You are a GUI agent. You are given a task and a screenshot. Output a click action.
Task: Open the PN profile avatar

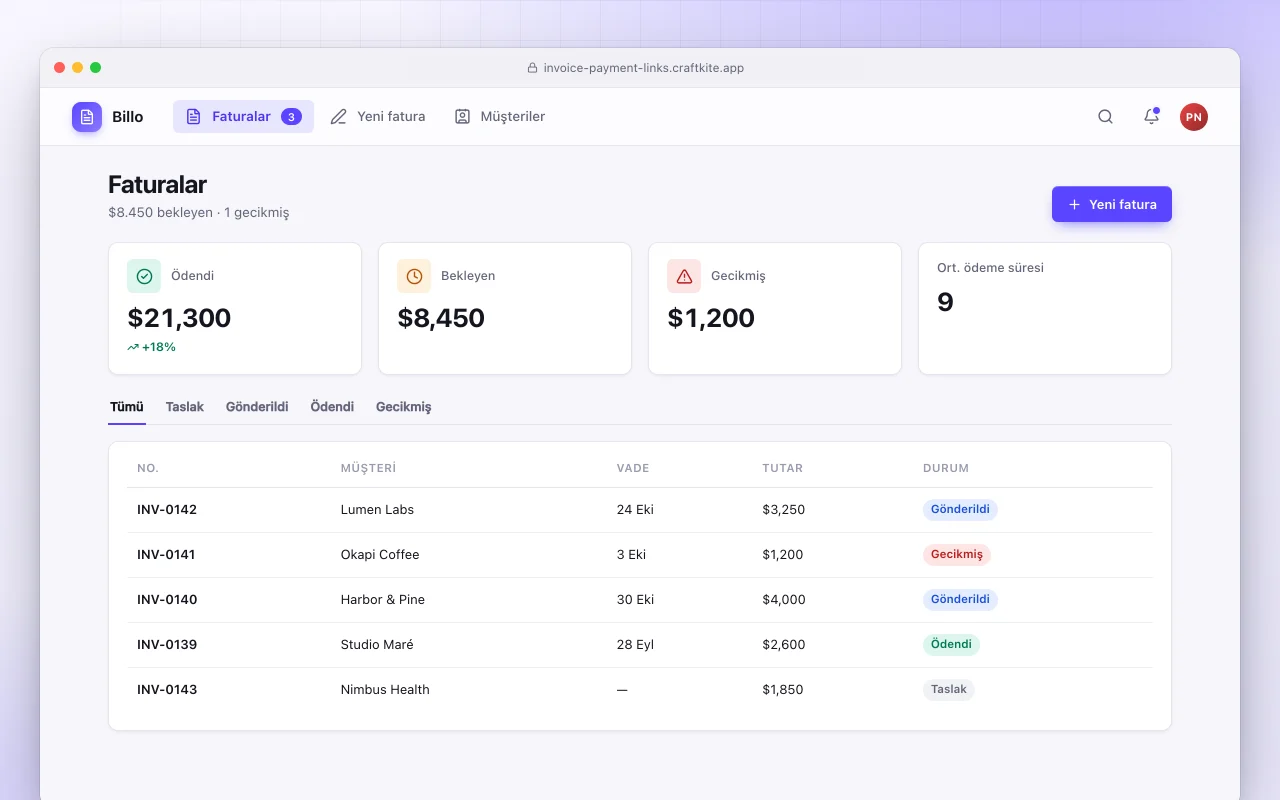pyautogui.click(x=1193, y=117)
